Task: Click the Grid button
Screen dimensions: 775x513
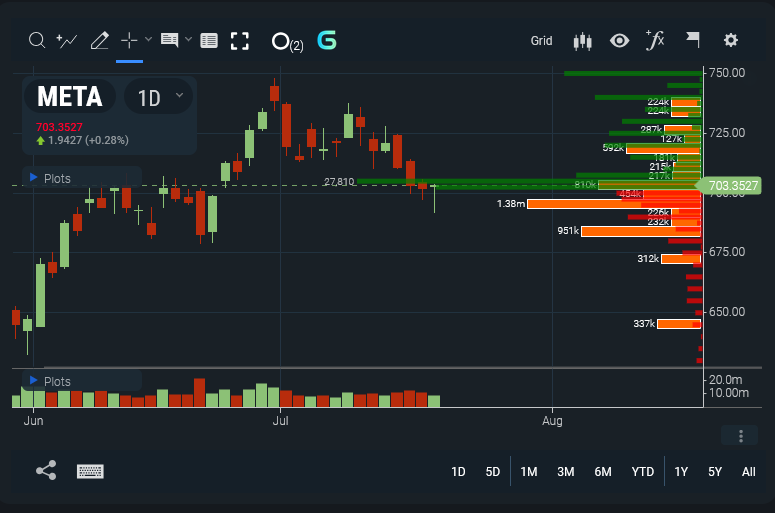Action: 541,41
